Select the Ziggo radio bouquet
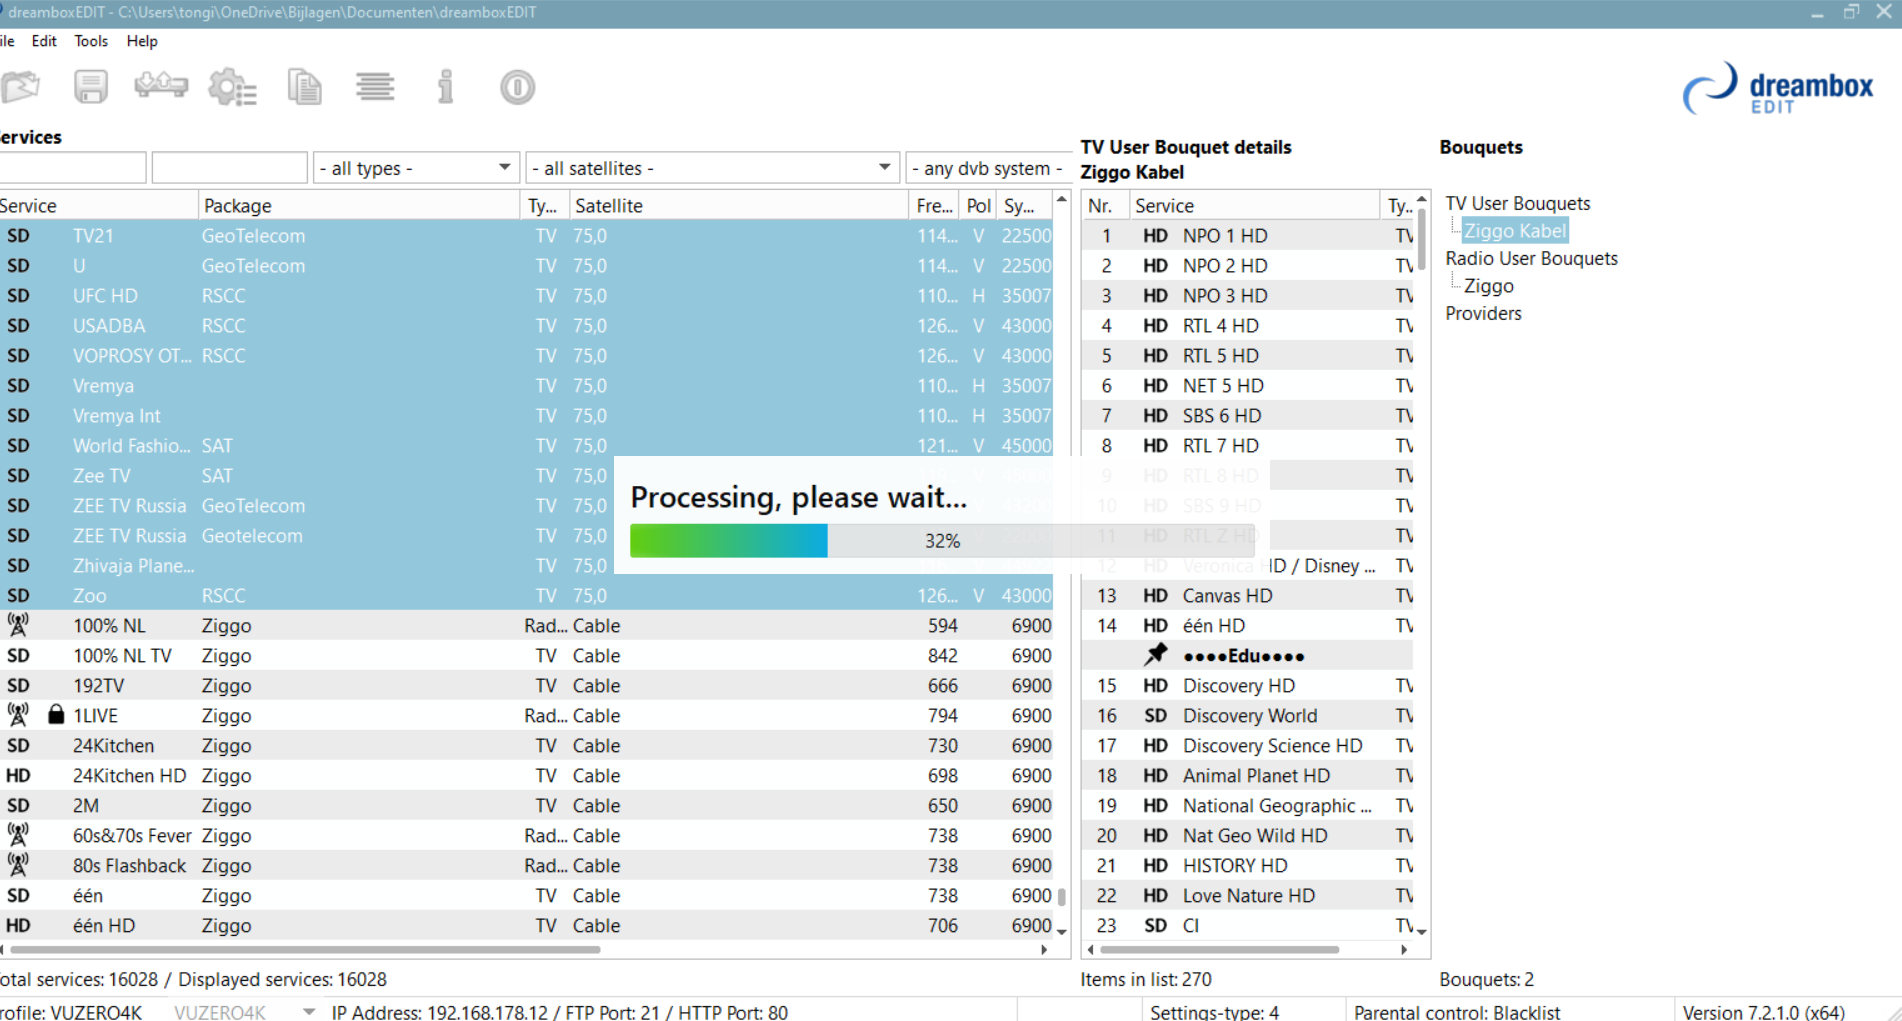1902x1021 pixels. (x=1488, y=286)
